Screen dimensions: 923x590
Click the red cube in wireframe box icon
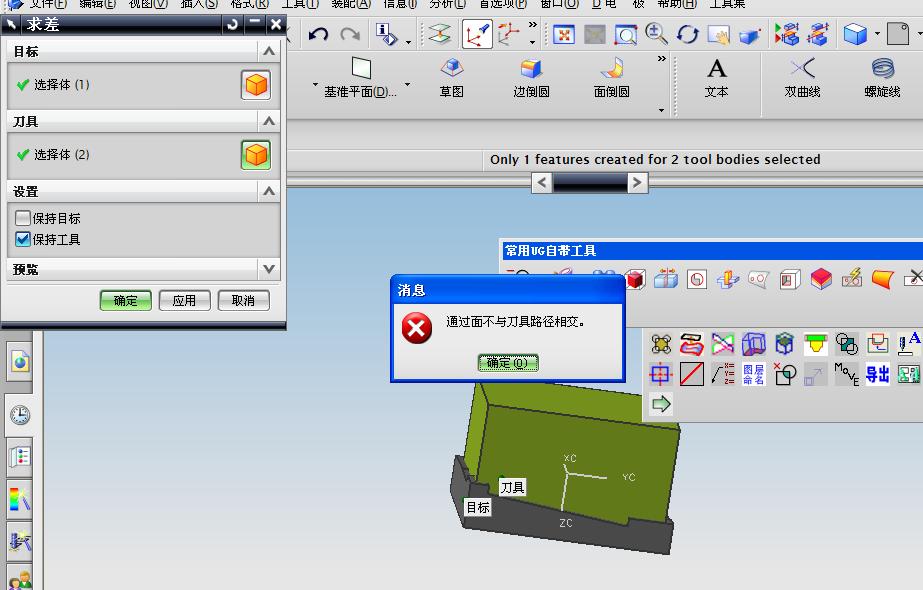636,279
